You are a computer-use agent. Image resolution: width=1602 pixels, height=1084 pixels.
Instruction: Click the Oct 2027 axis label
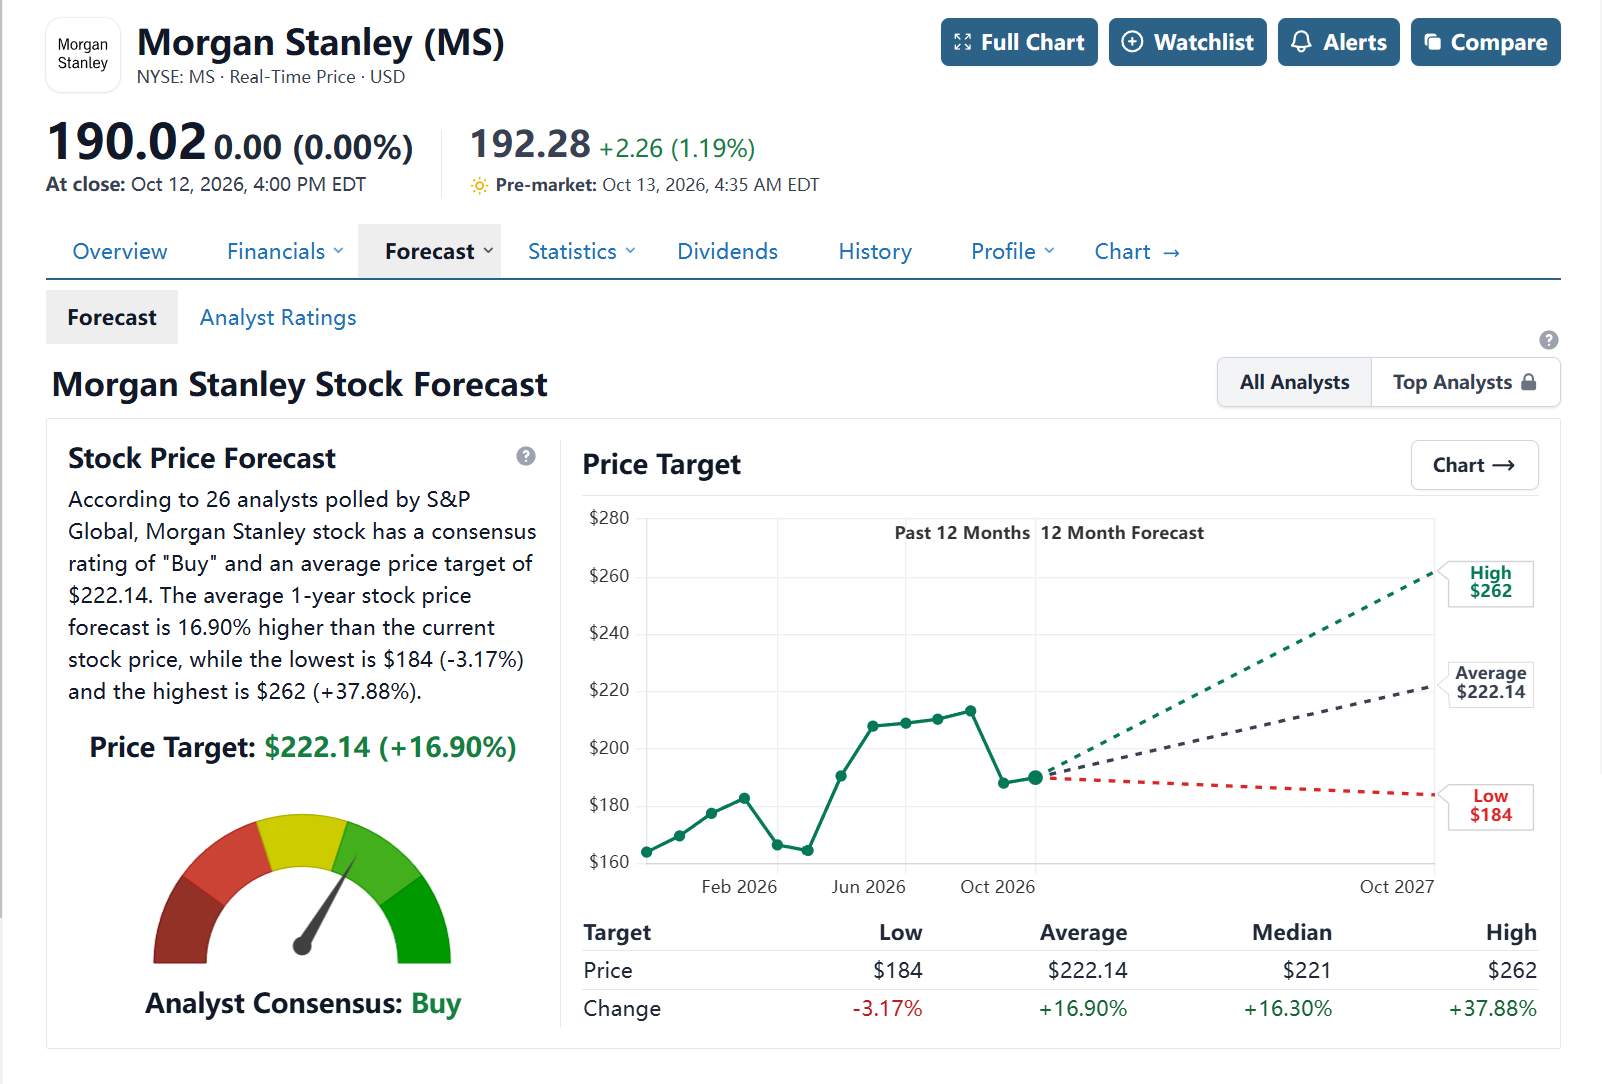pyautogui.click(x=1396, y=887)
